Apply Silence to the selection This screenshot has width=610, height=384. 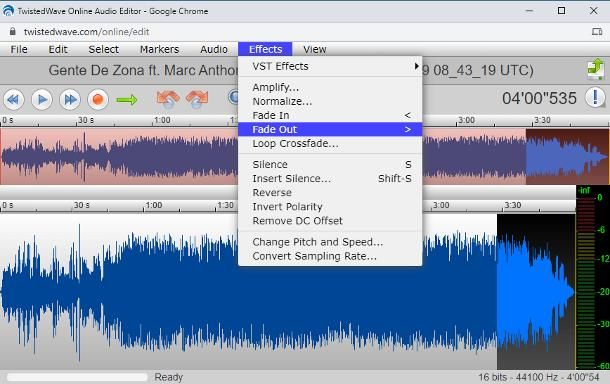coord(330,164)
